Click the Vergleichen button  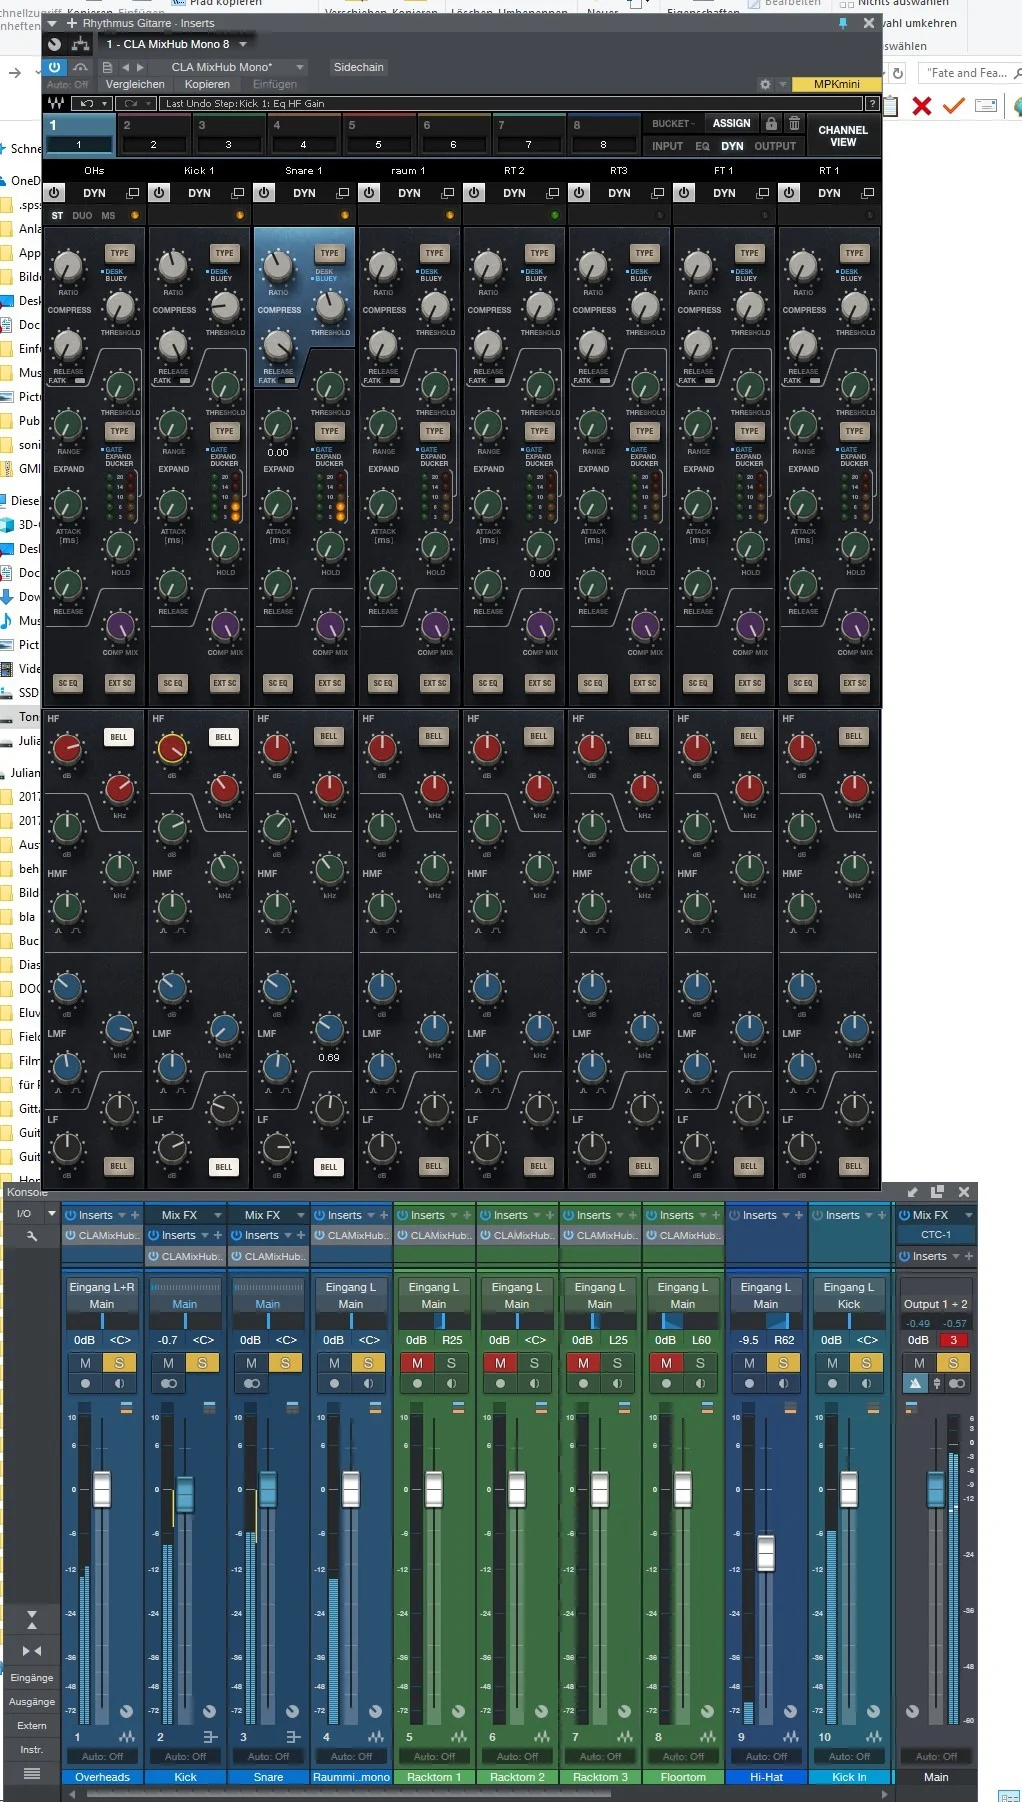(x=135, y=84)
